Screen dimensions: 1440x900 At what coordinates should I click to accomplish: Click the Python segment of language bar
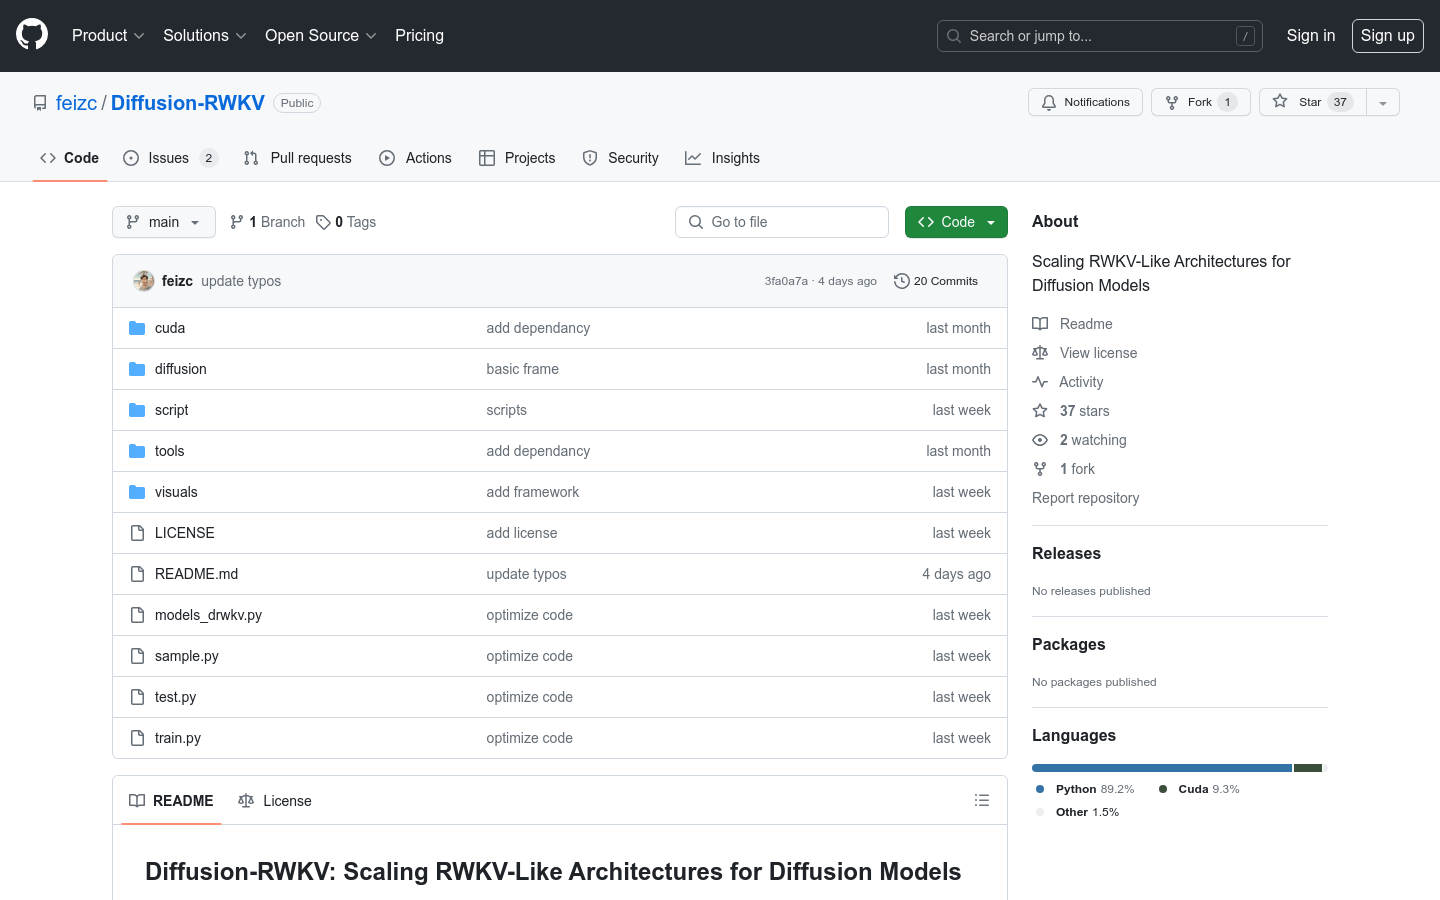click(x=1162, y=768)
